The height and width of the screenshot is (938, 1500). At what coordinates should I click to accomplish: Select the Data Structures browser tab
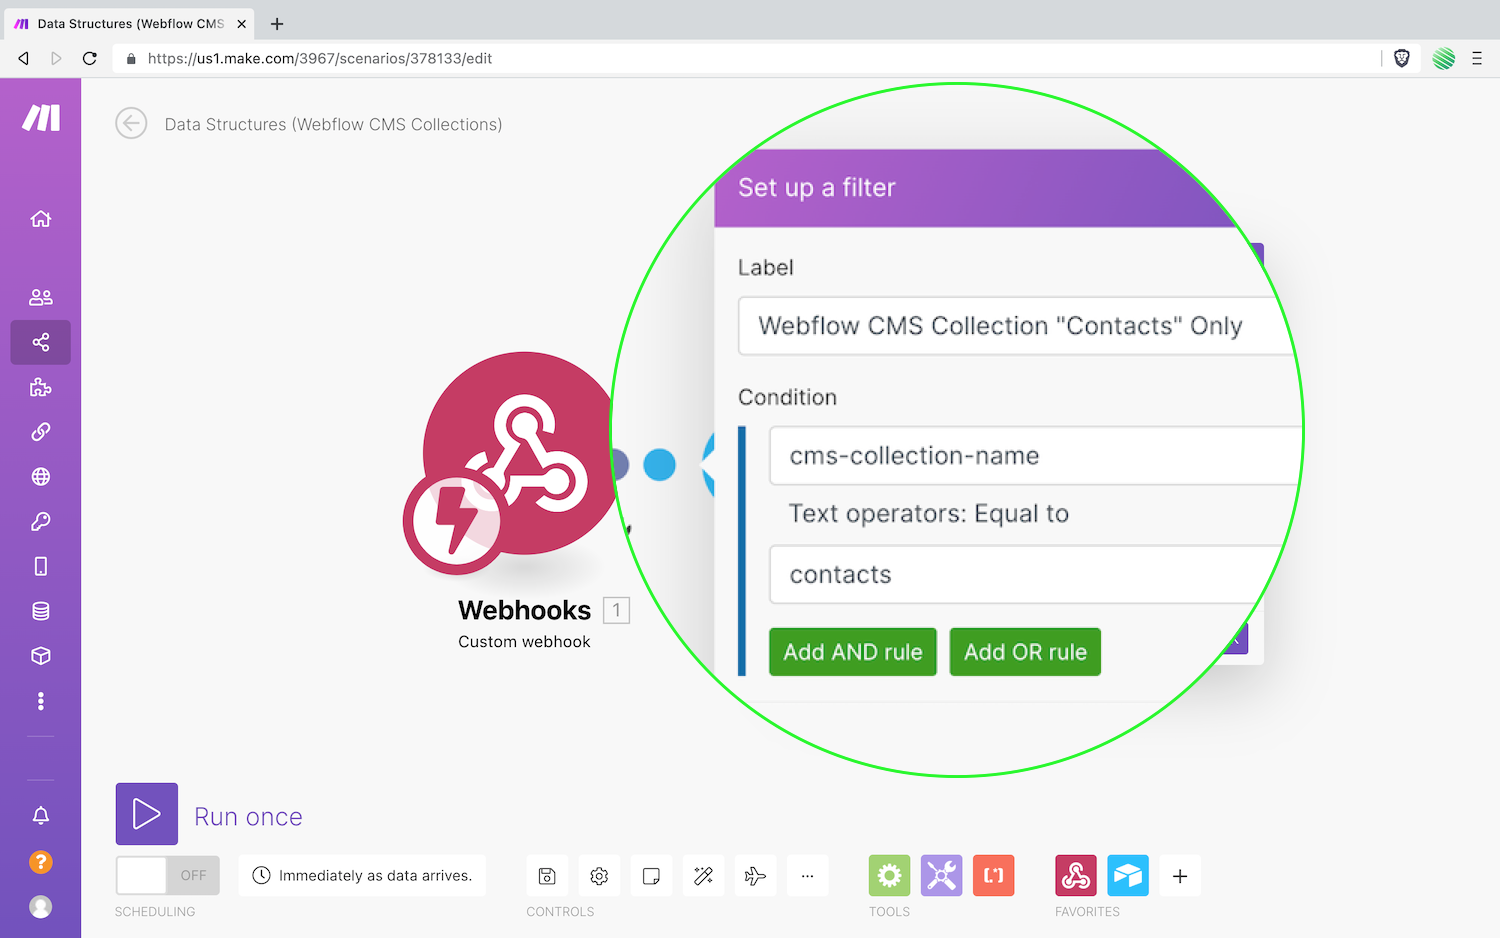[130, 24]
